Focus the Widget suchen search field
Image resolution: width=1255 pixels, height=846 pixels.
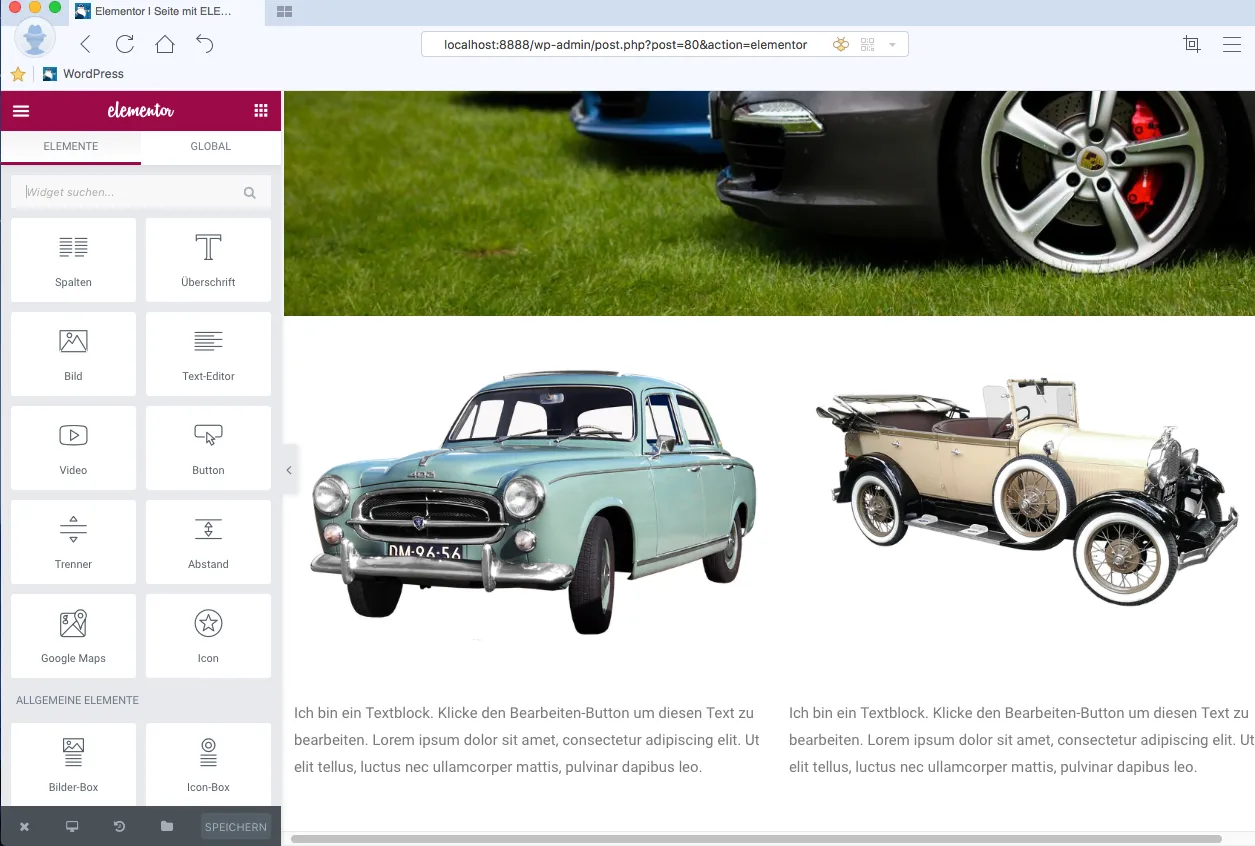click(141, 192)
